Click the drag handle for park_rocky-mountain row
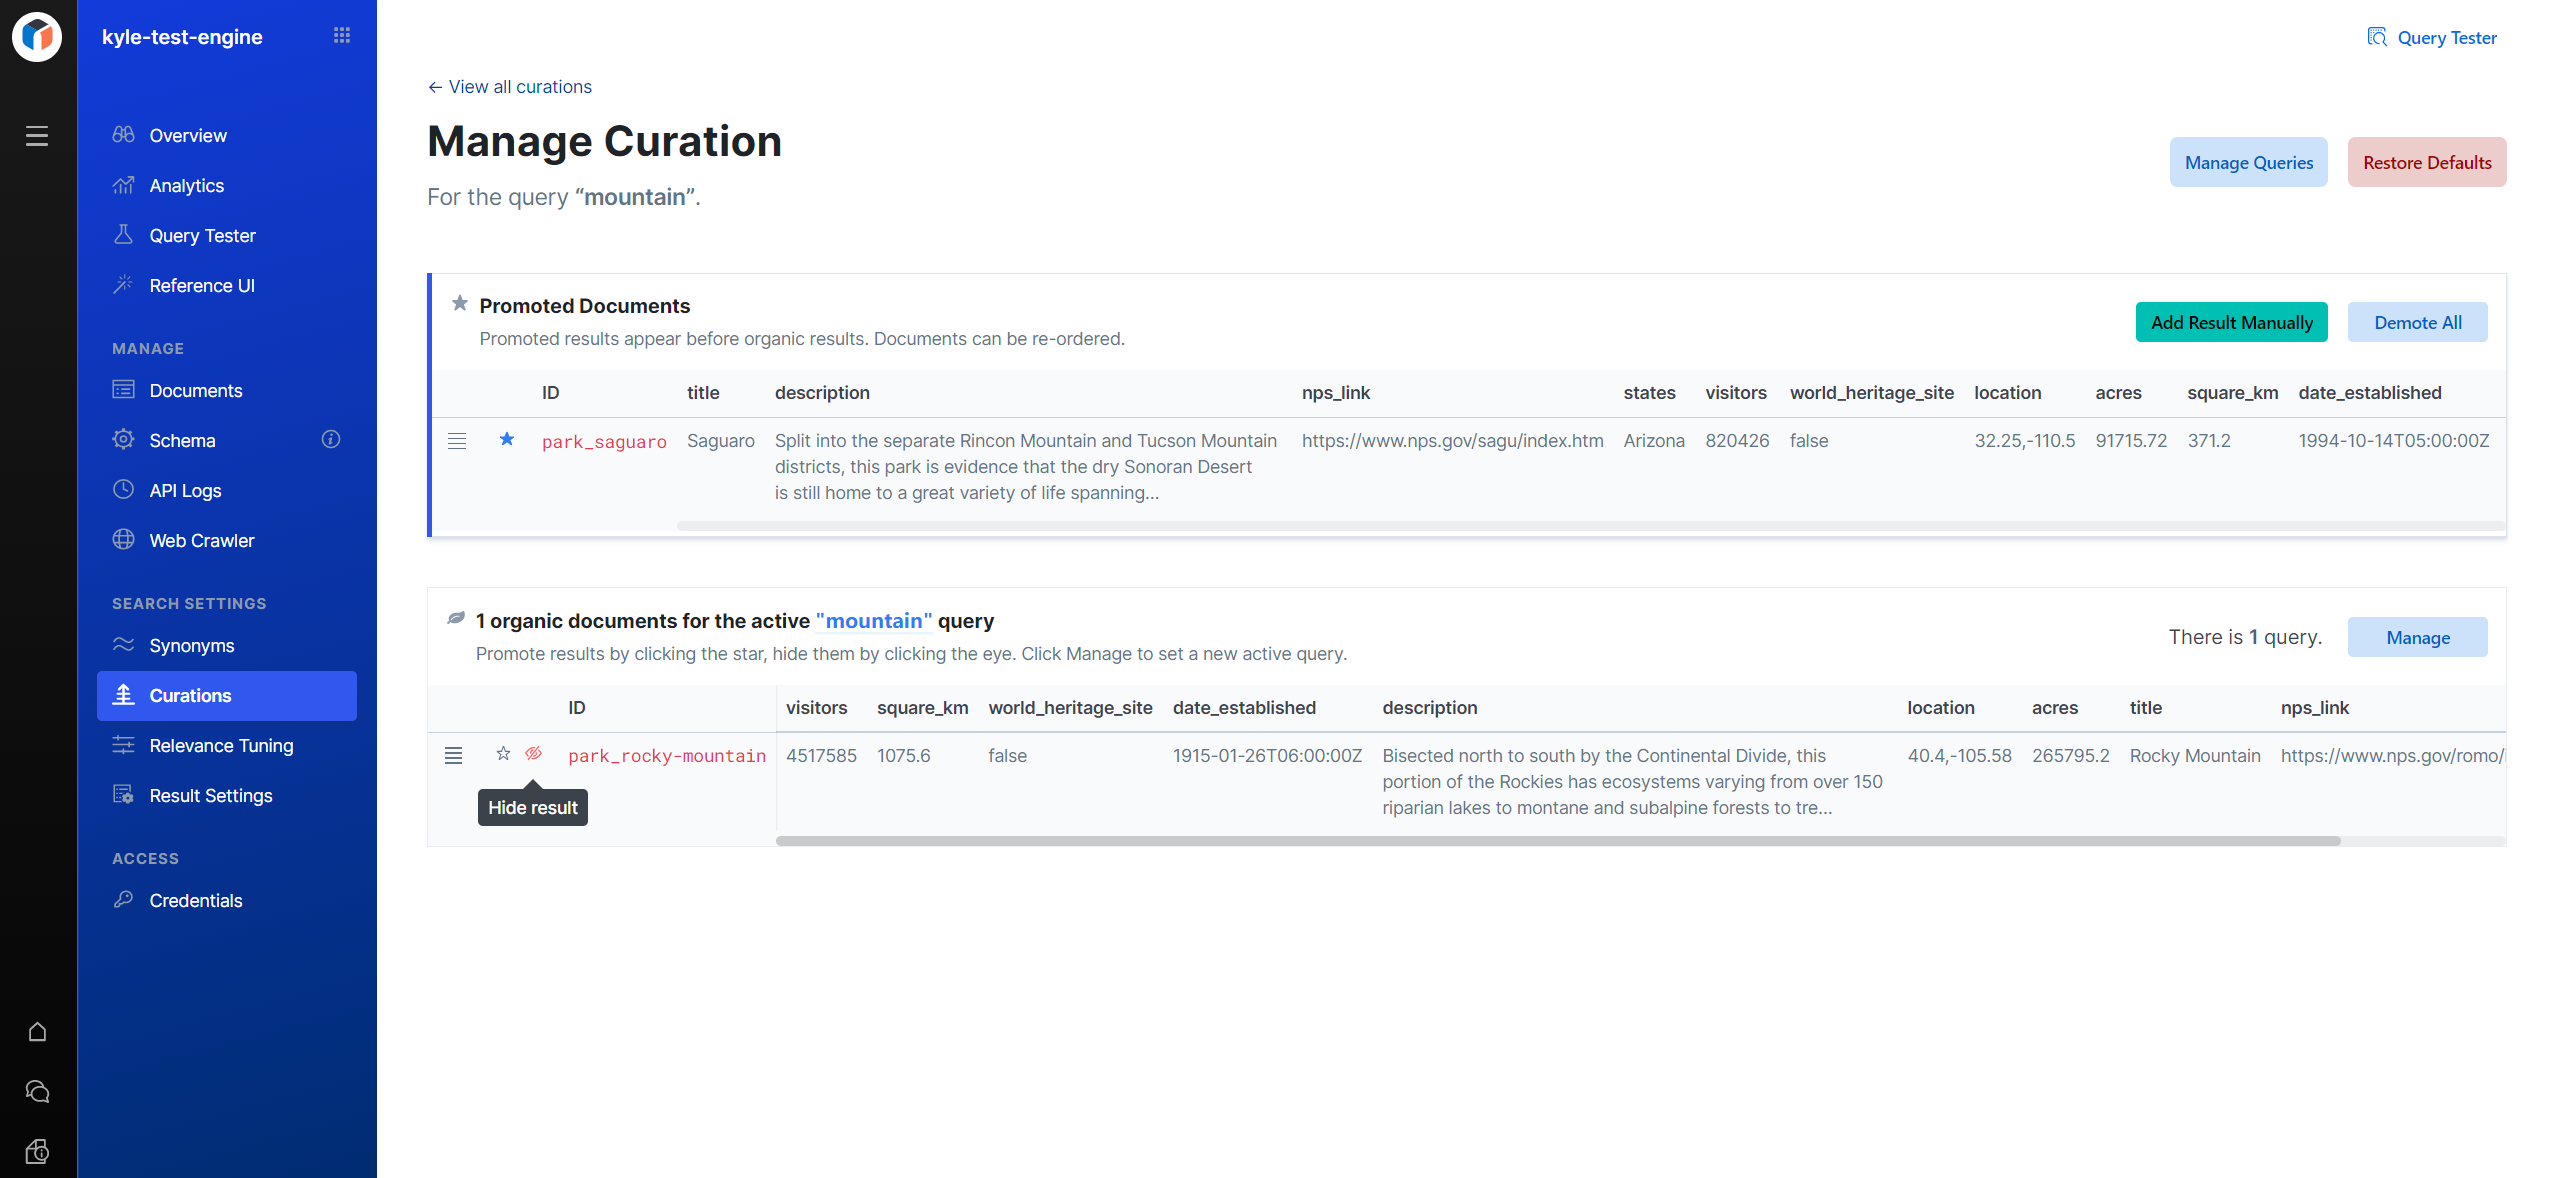The width and height of the screenshot is (2551, 1178). pyautogui.click(x=453, y=756)
